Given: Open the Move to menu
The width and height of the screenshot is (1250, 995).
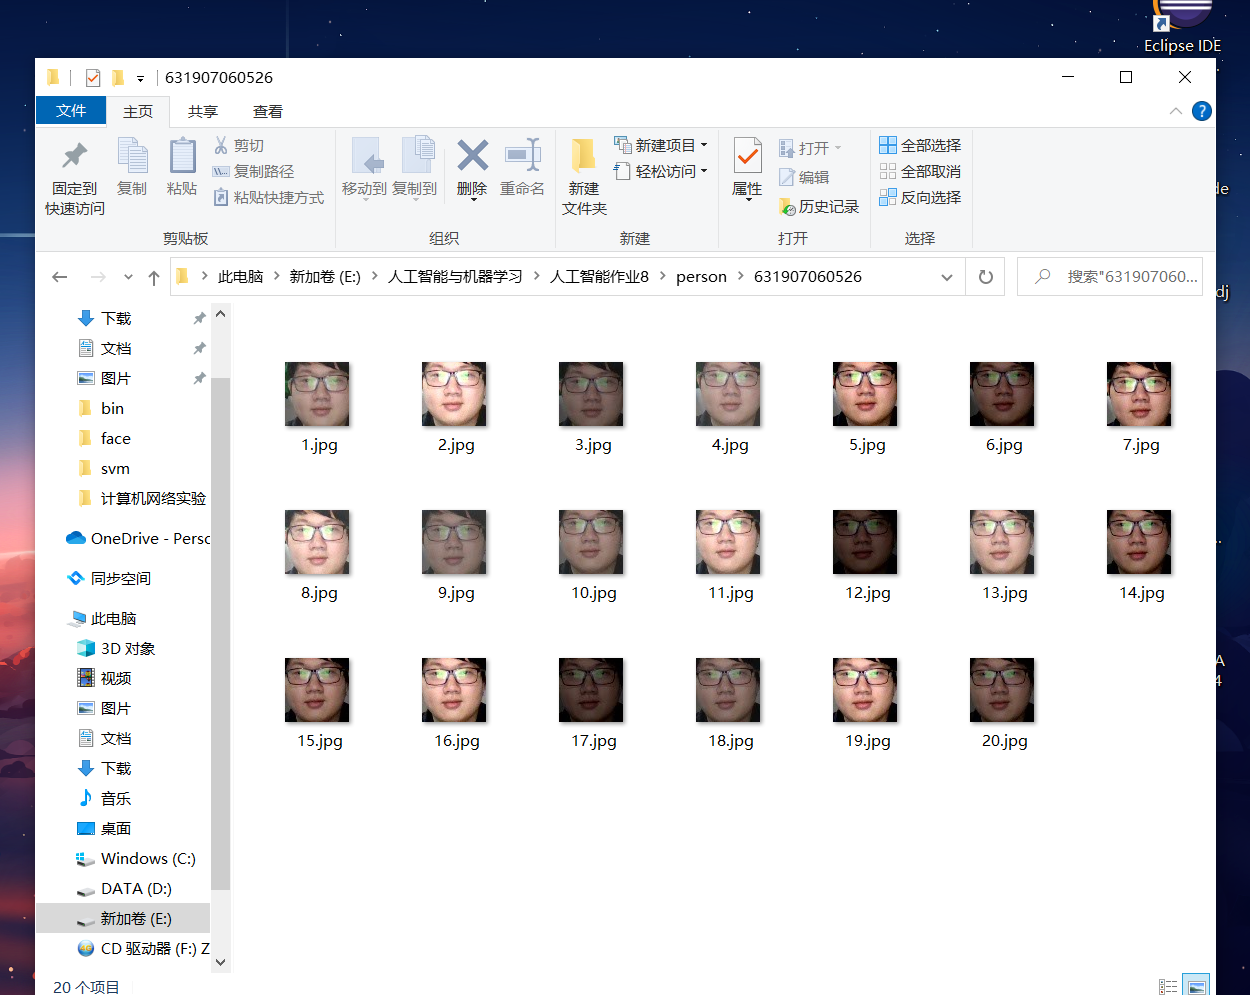Looking at the screenshot, I should pos(364,169).
